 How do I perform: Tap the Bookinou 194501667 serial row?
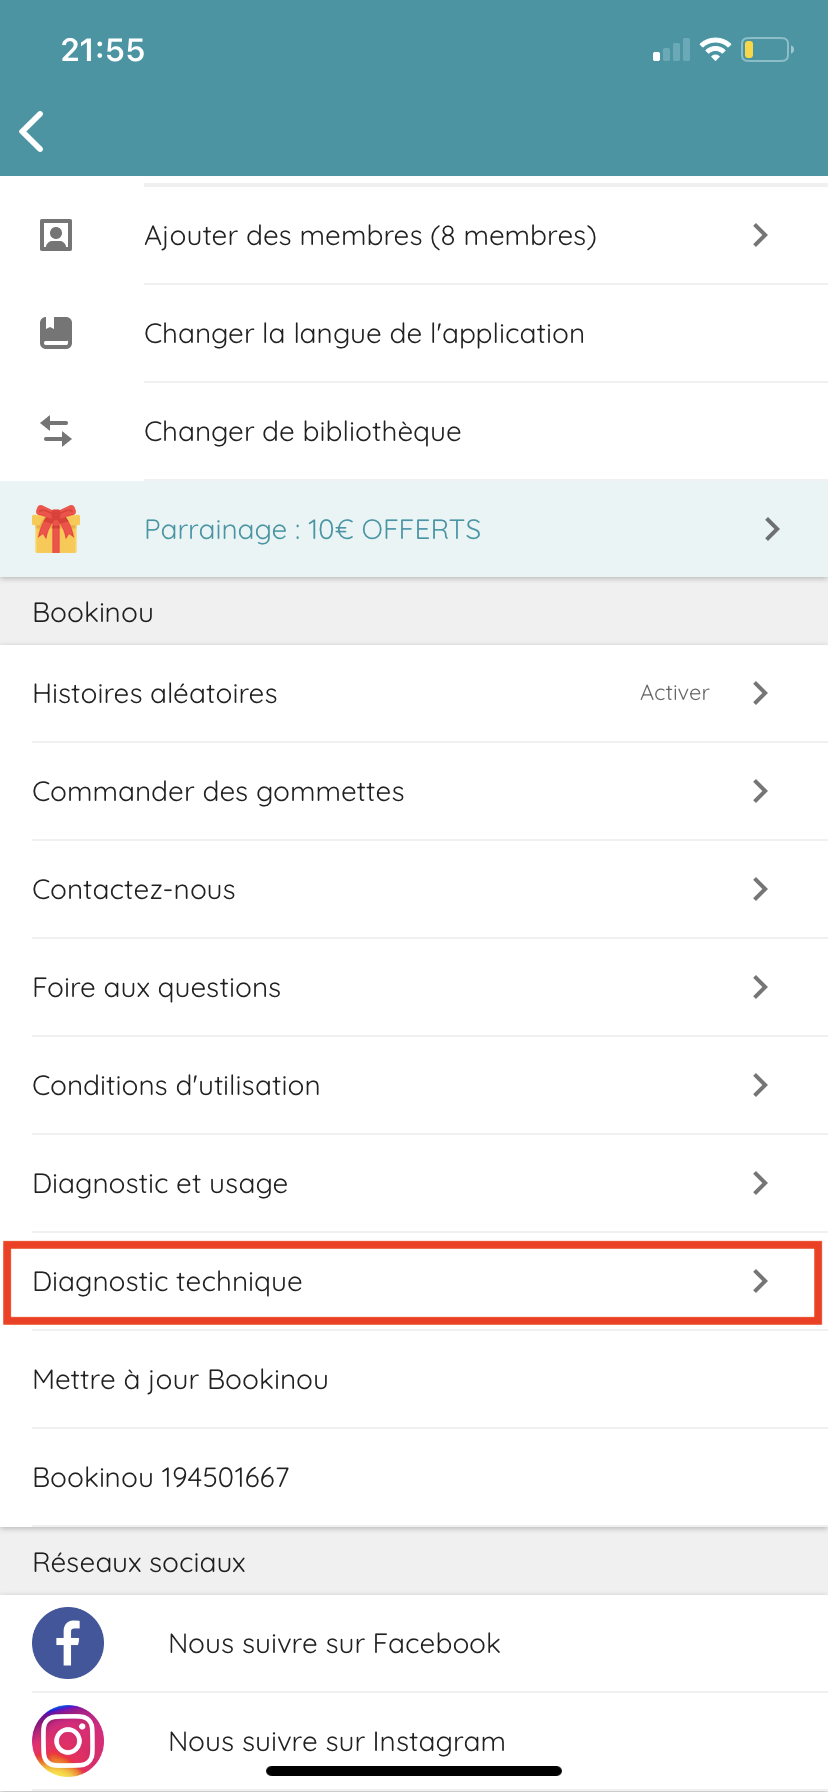point(414,1477)
